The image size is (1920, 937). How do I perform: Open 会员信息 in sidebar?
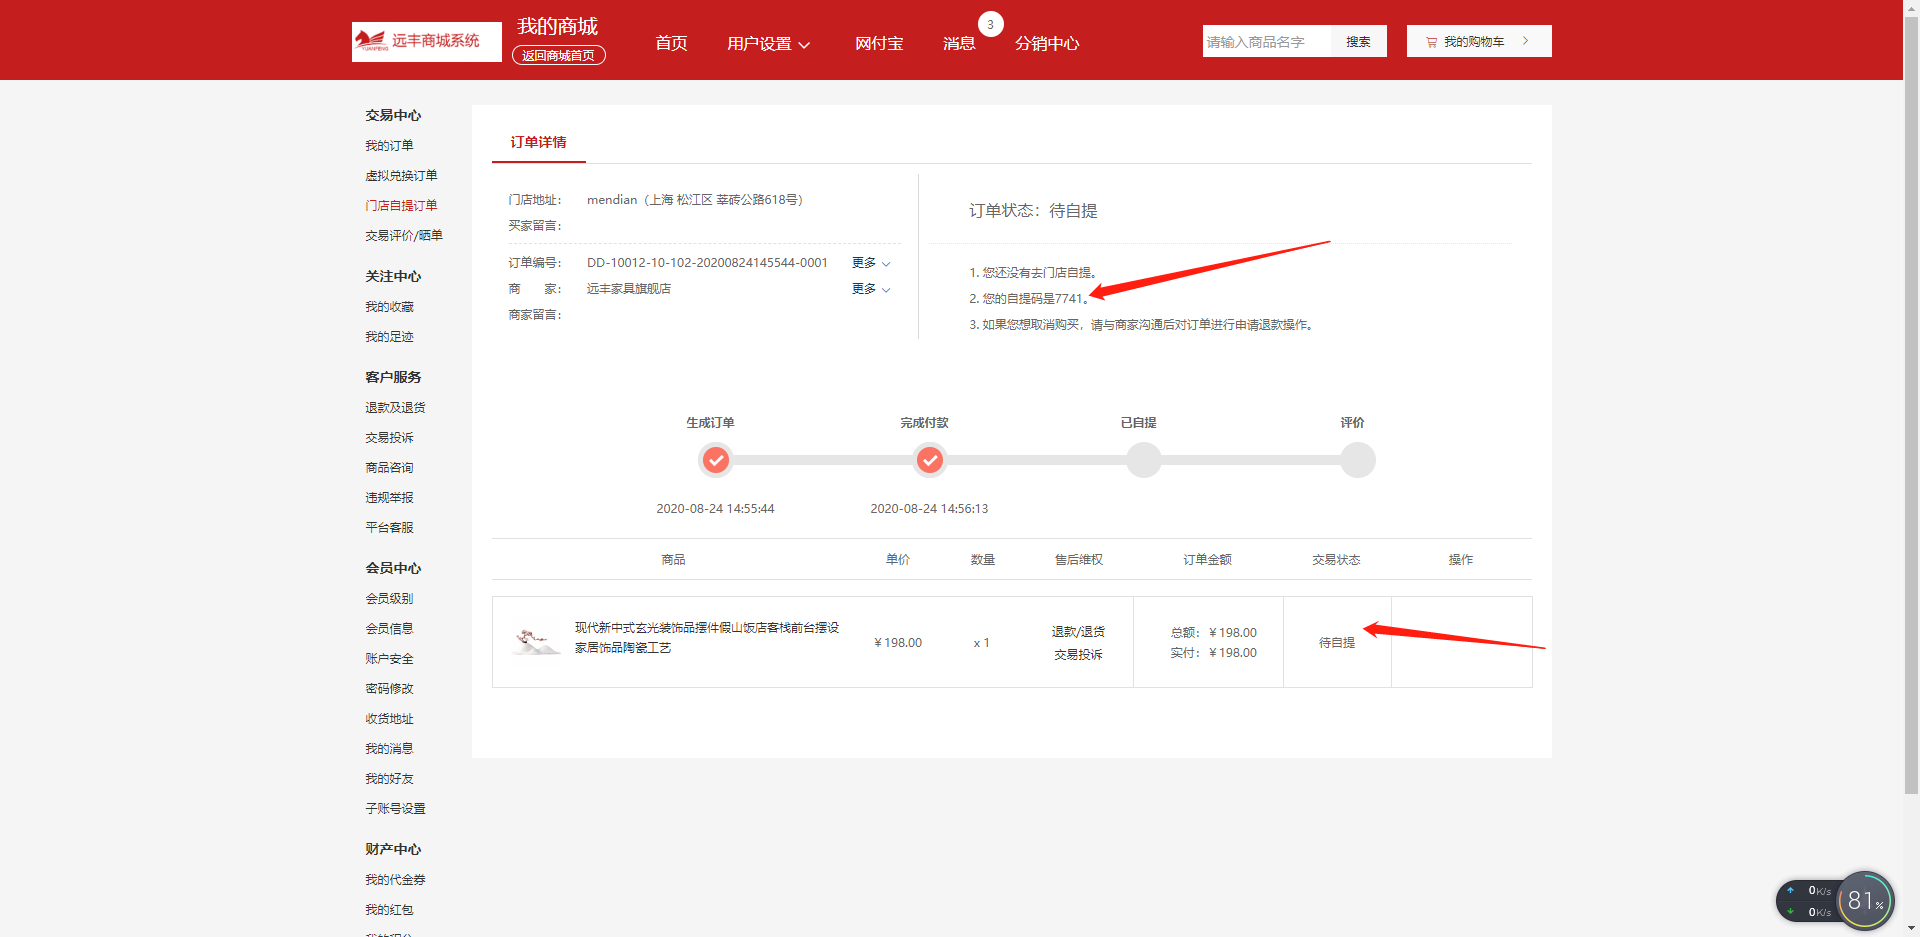pos(389,629)
